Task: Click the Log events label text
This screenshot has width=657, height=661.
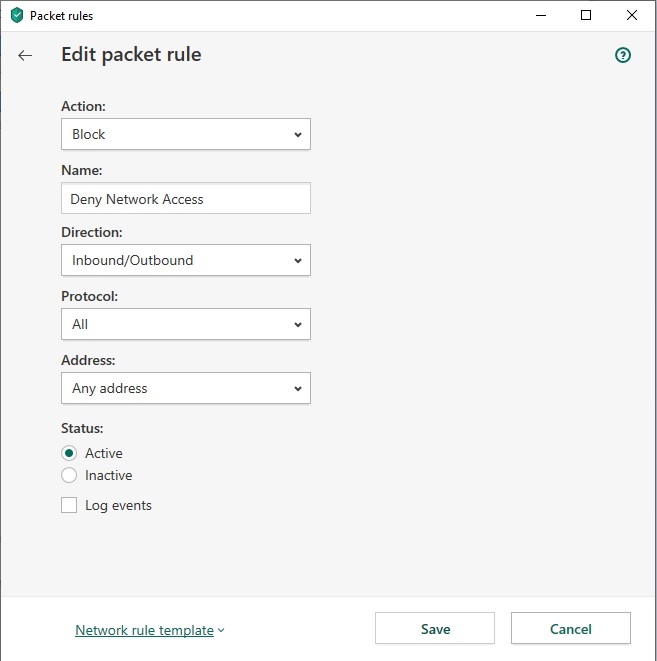Action: pyautogui.click(x=118, y=505)
